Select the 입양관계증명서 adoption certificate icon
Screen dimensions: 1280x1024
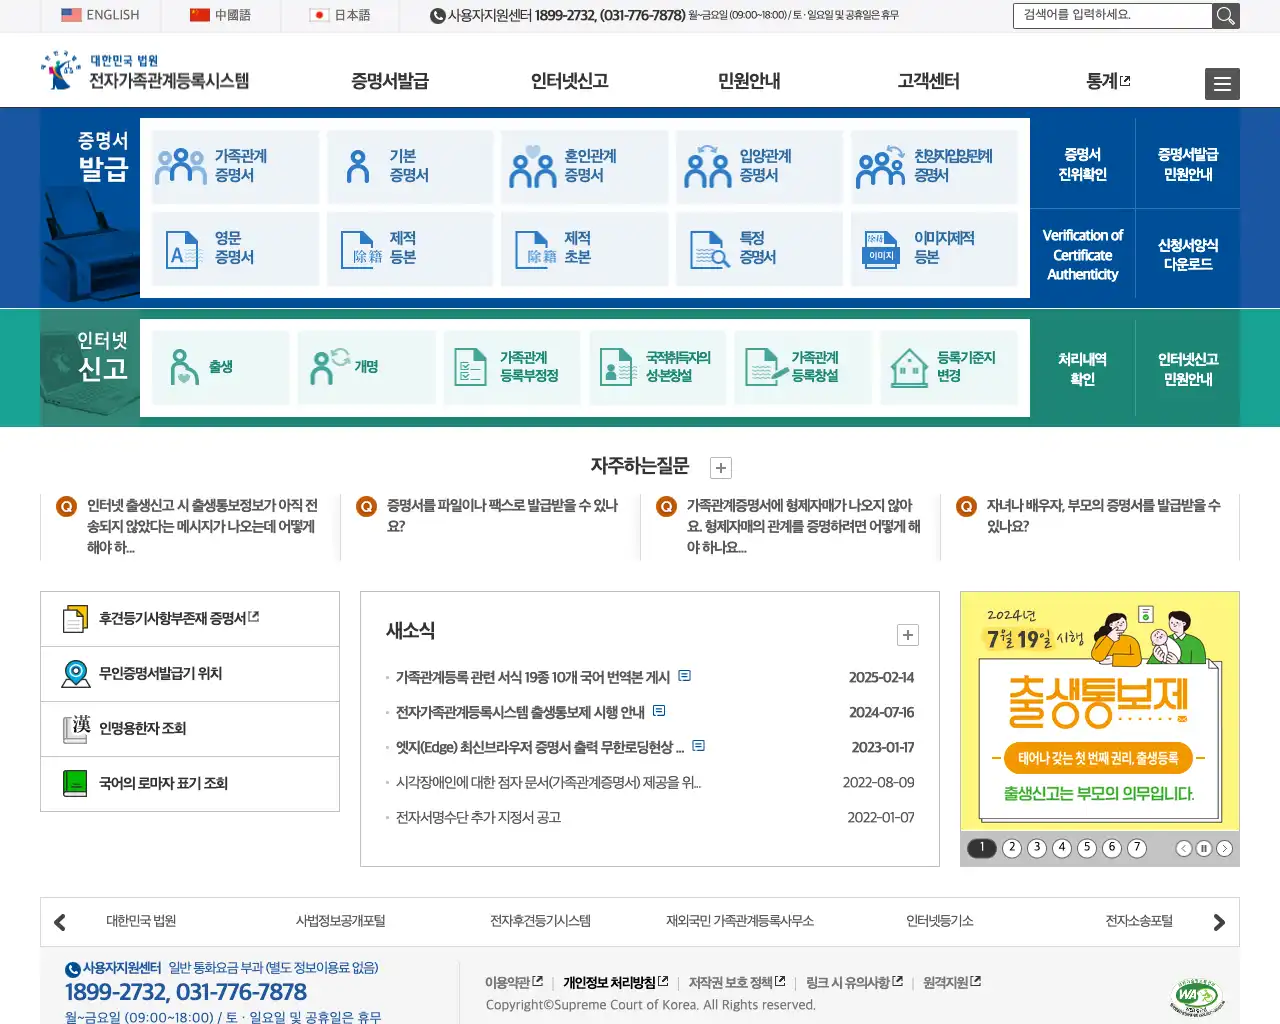coord(759,166)
